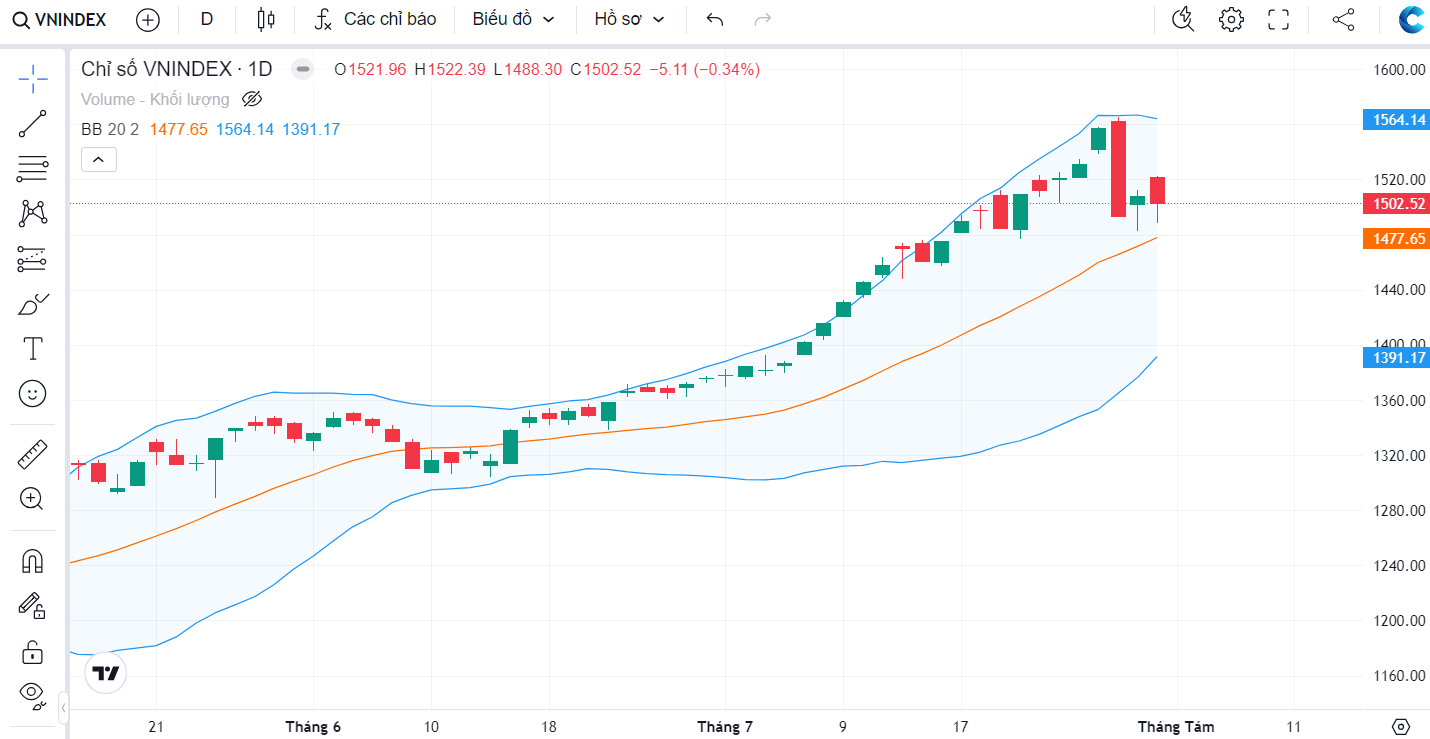
Task: Select Volume - Khối lượng legend
Action: tap(155, 99)
